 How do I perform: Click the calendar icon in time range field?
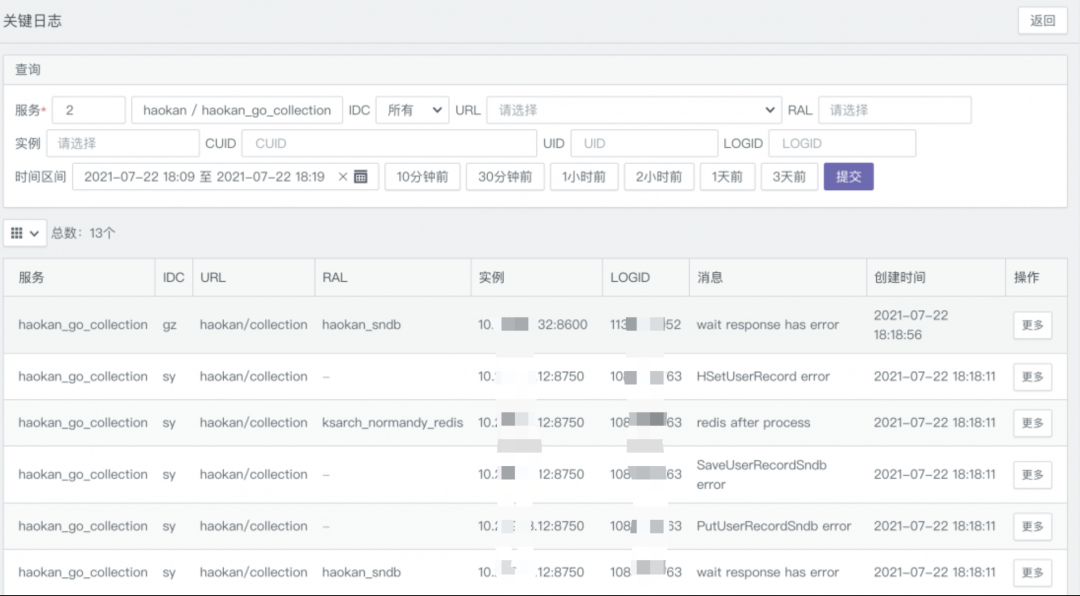361,177
